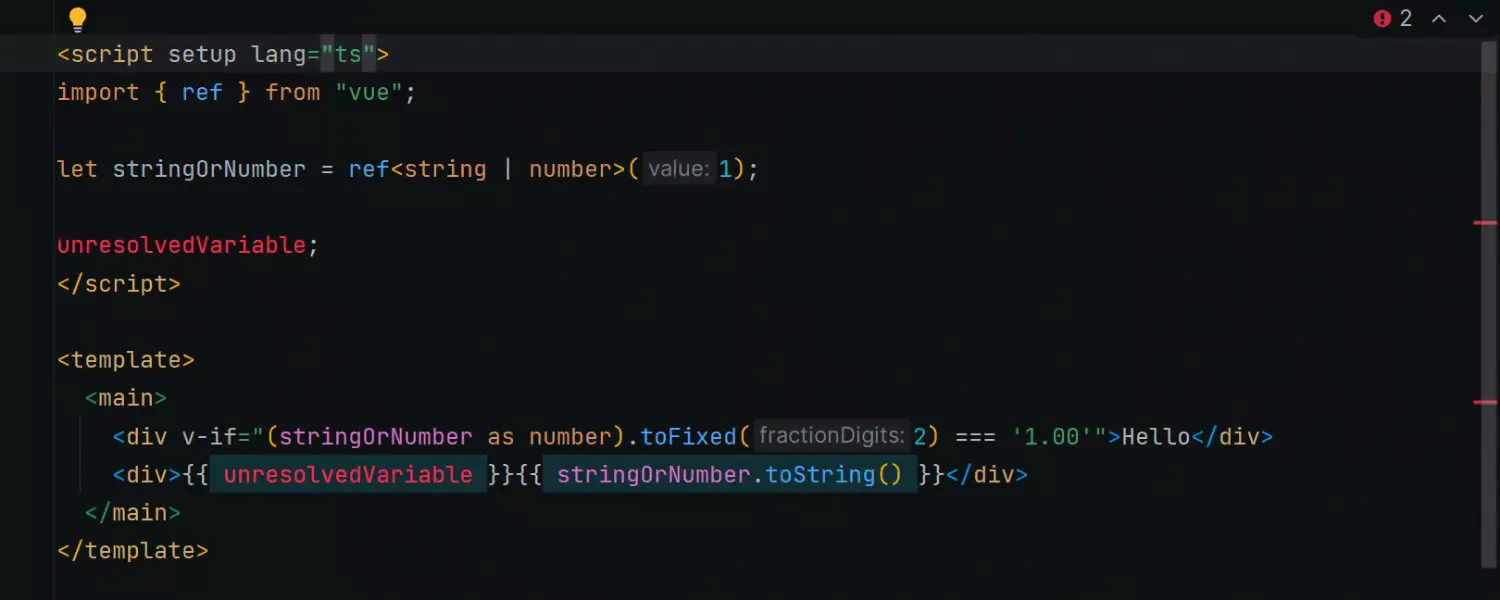Click the opening <template> tag

click(126, 359)
